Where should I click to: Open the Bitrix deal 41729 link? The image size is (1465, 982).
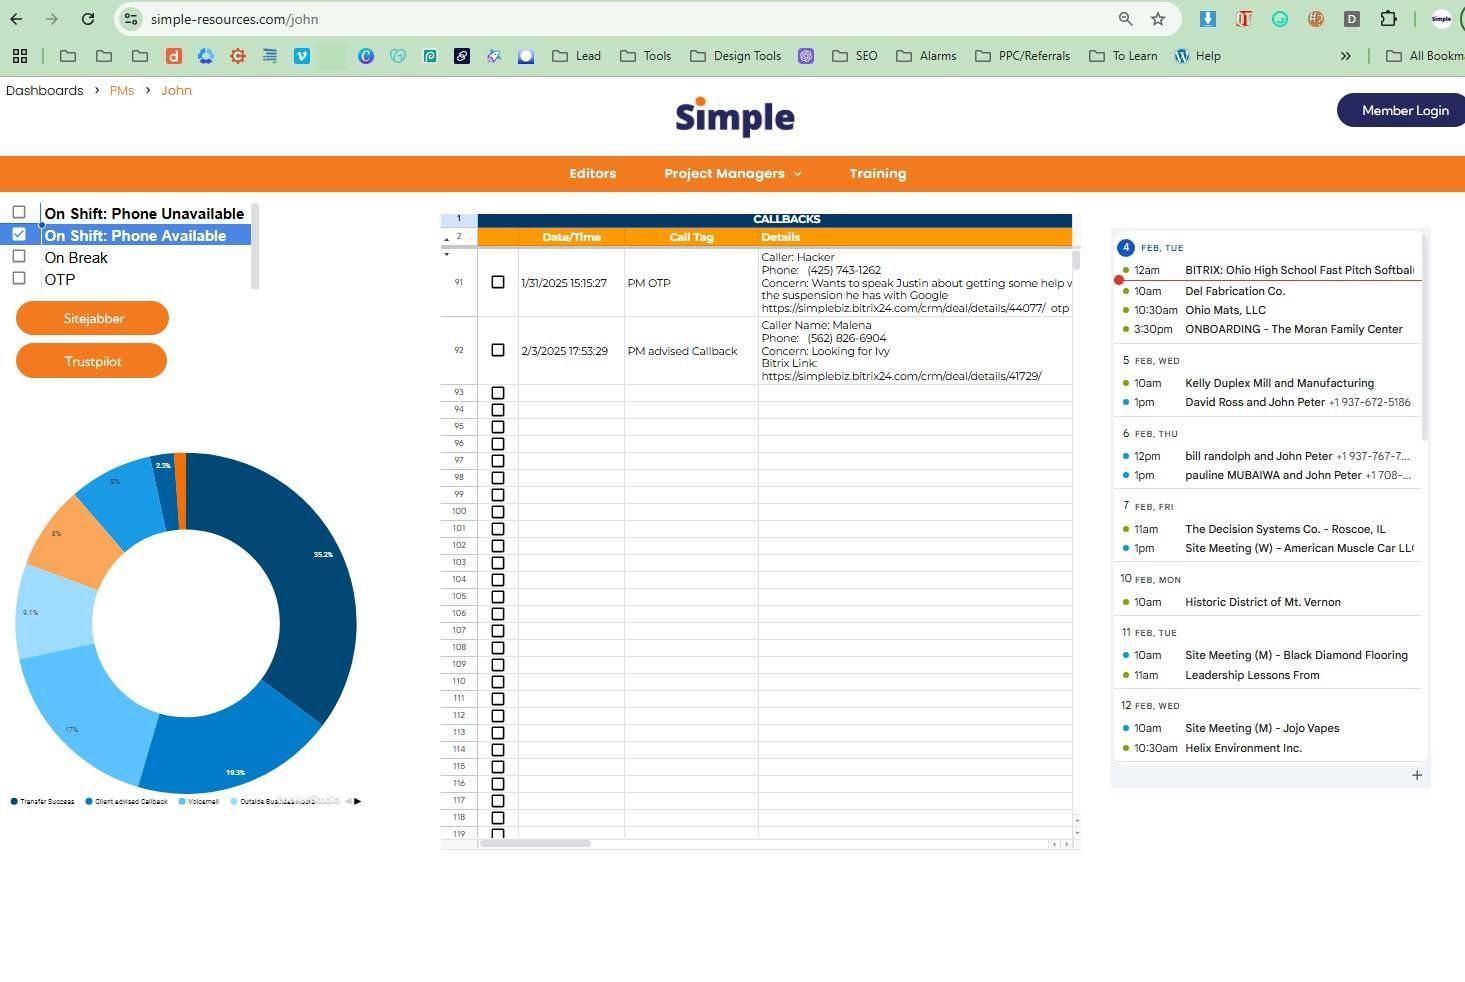pos(901,376)
